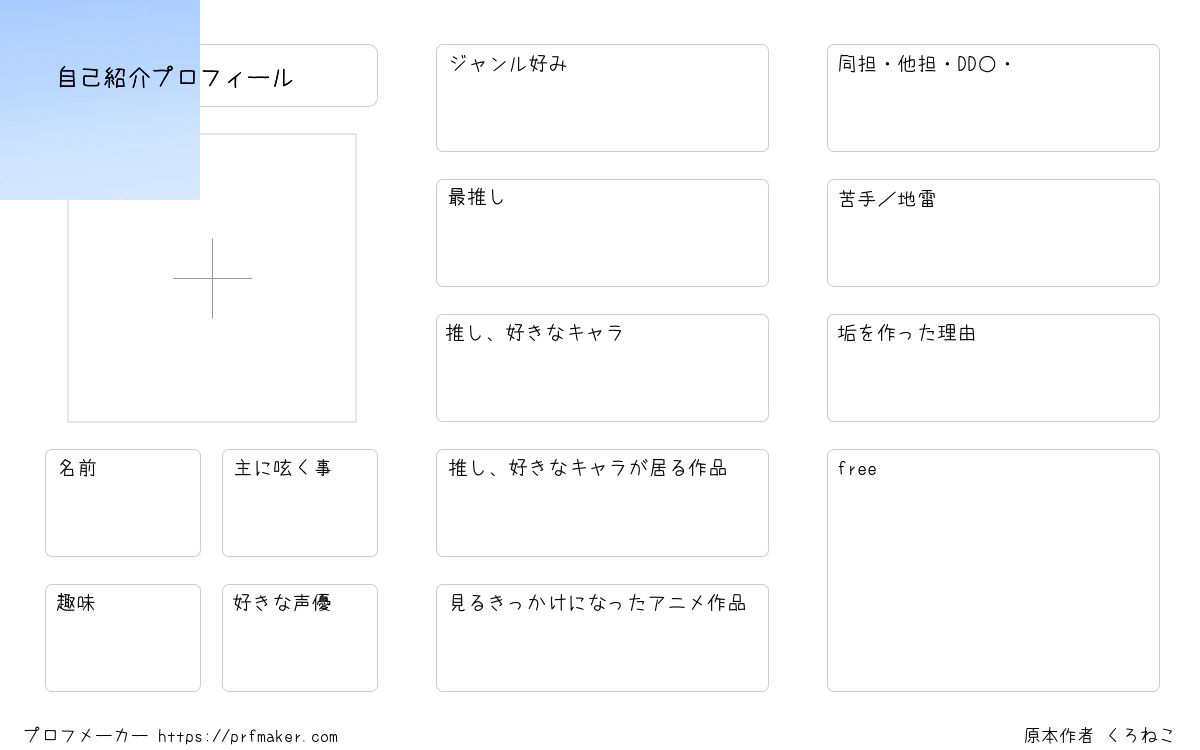Click the 原本作者 くろねこ credit

coord(1099,735)
